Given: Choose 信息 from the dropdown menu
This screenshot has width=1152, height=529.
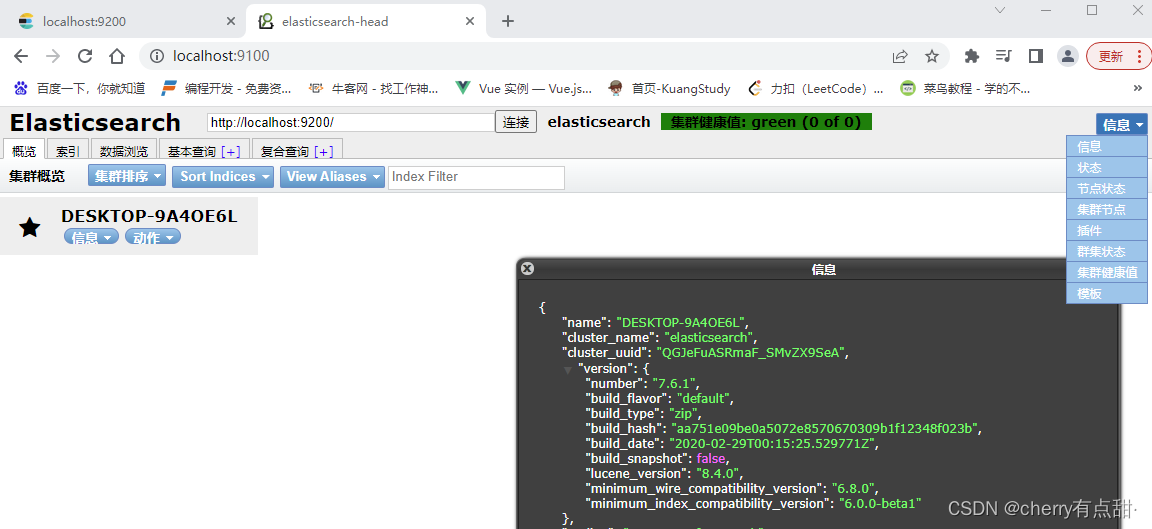Looking at the screenshot, I should tap(1106, 147).
